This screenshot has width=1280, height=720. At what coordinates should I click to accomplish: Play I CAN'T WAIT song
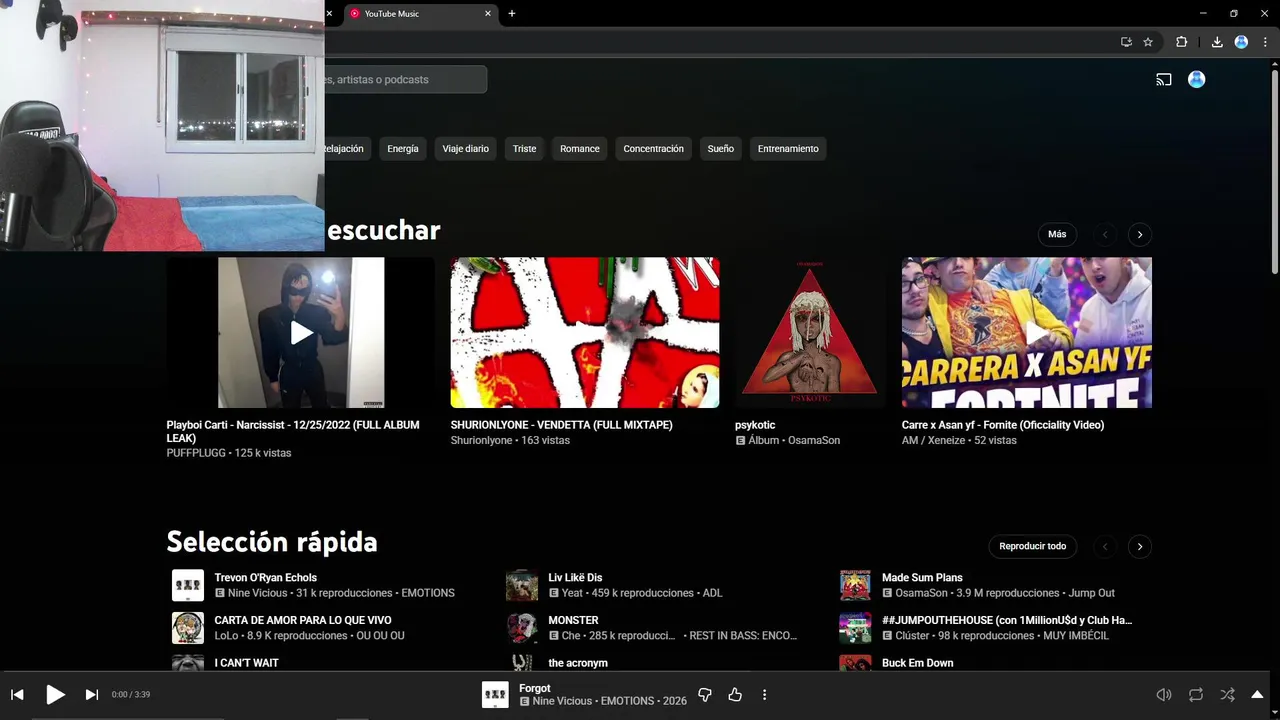pos(246,663)
